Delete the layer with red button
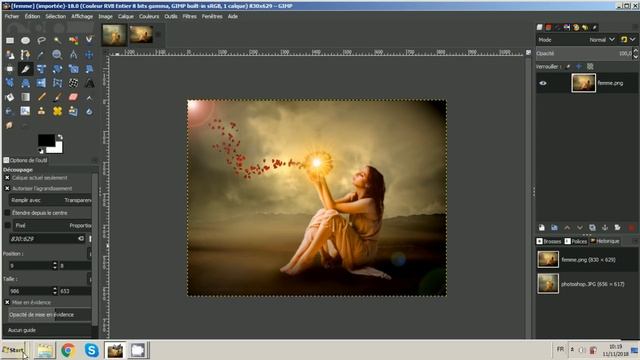640x360 pixels. click(631, 228)
